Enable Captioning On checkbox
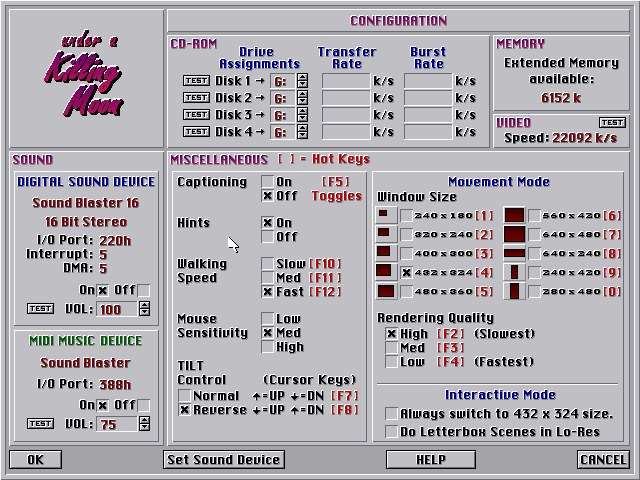Image resolution: width=640 pixels, height=480 pixels. tap(267, 182)
